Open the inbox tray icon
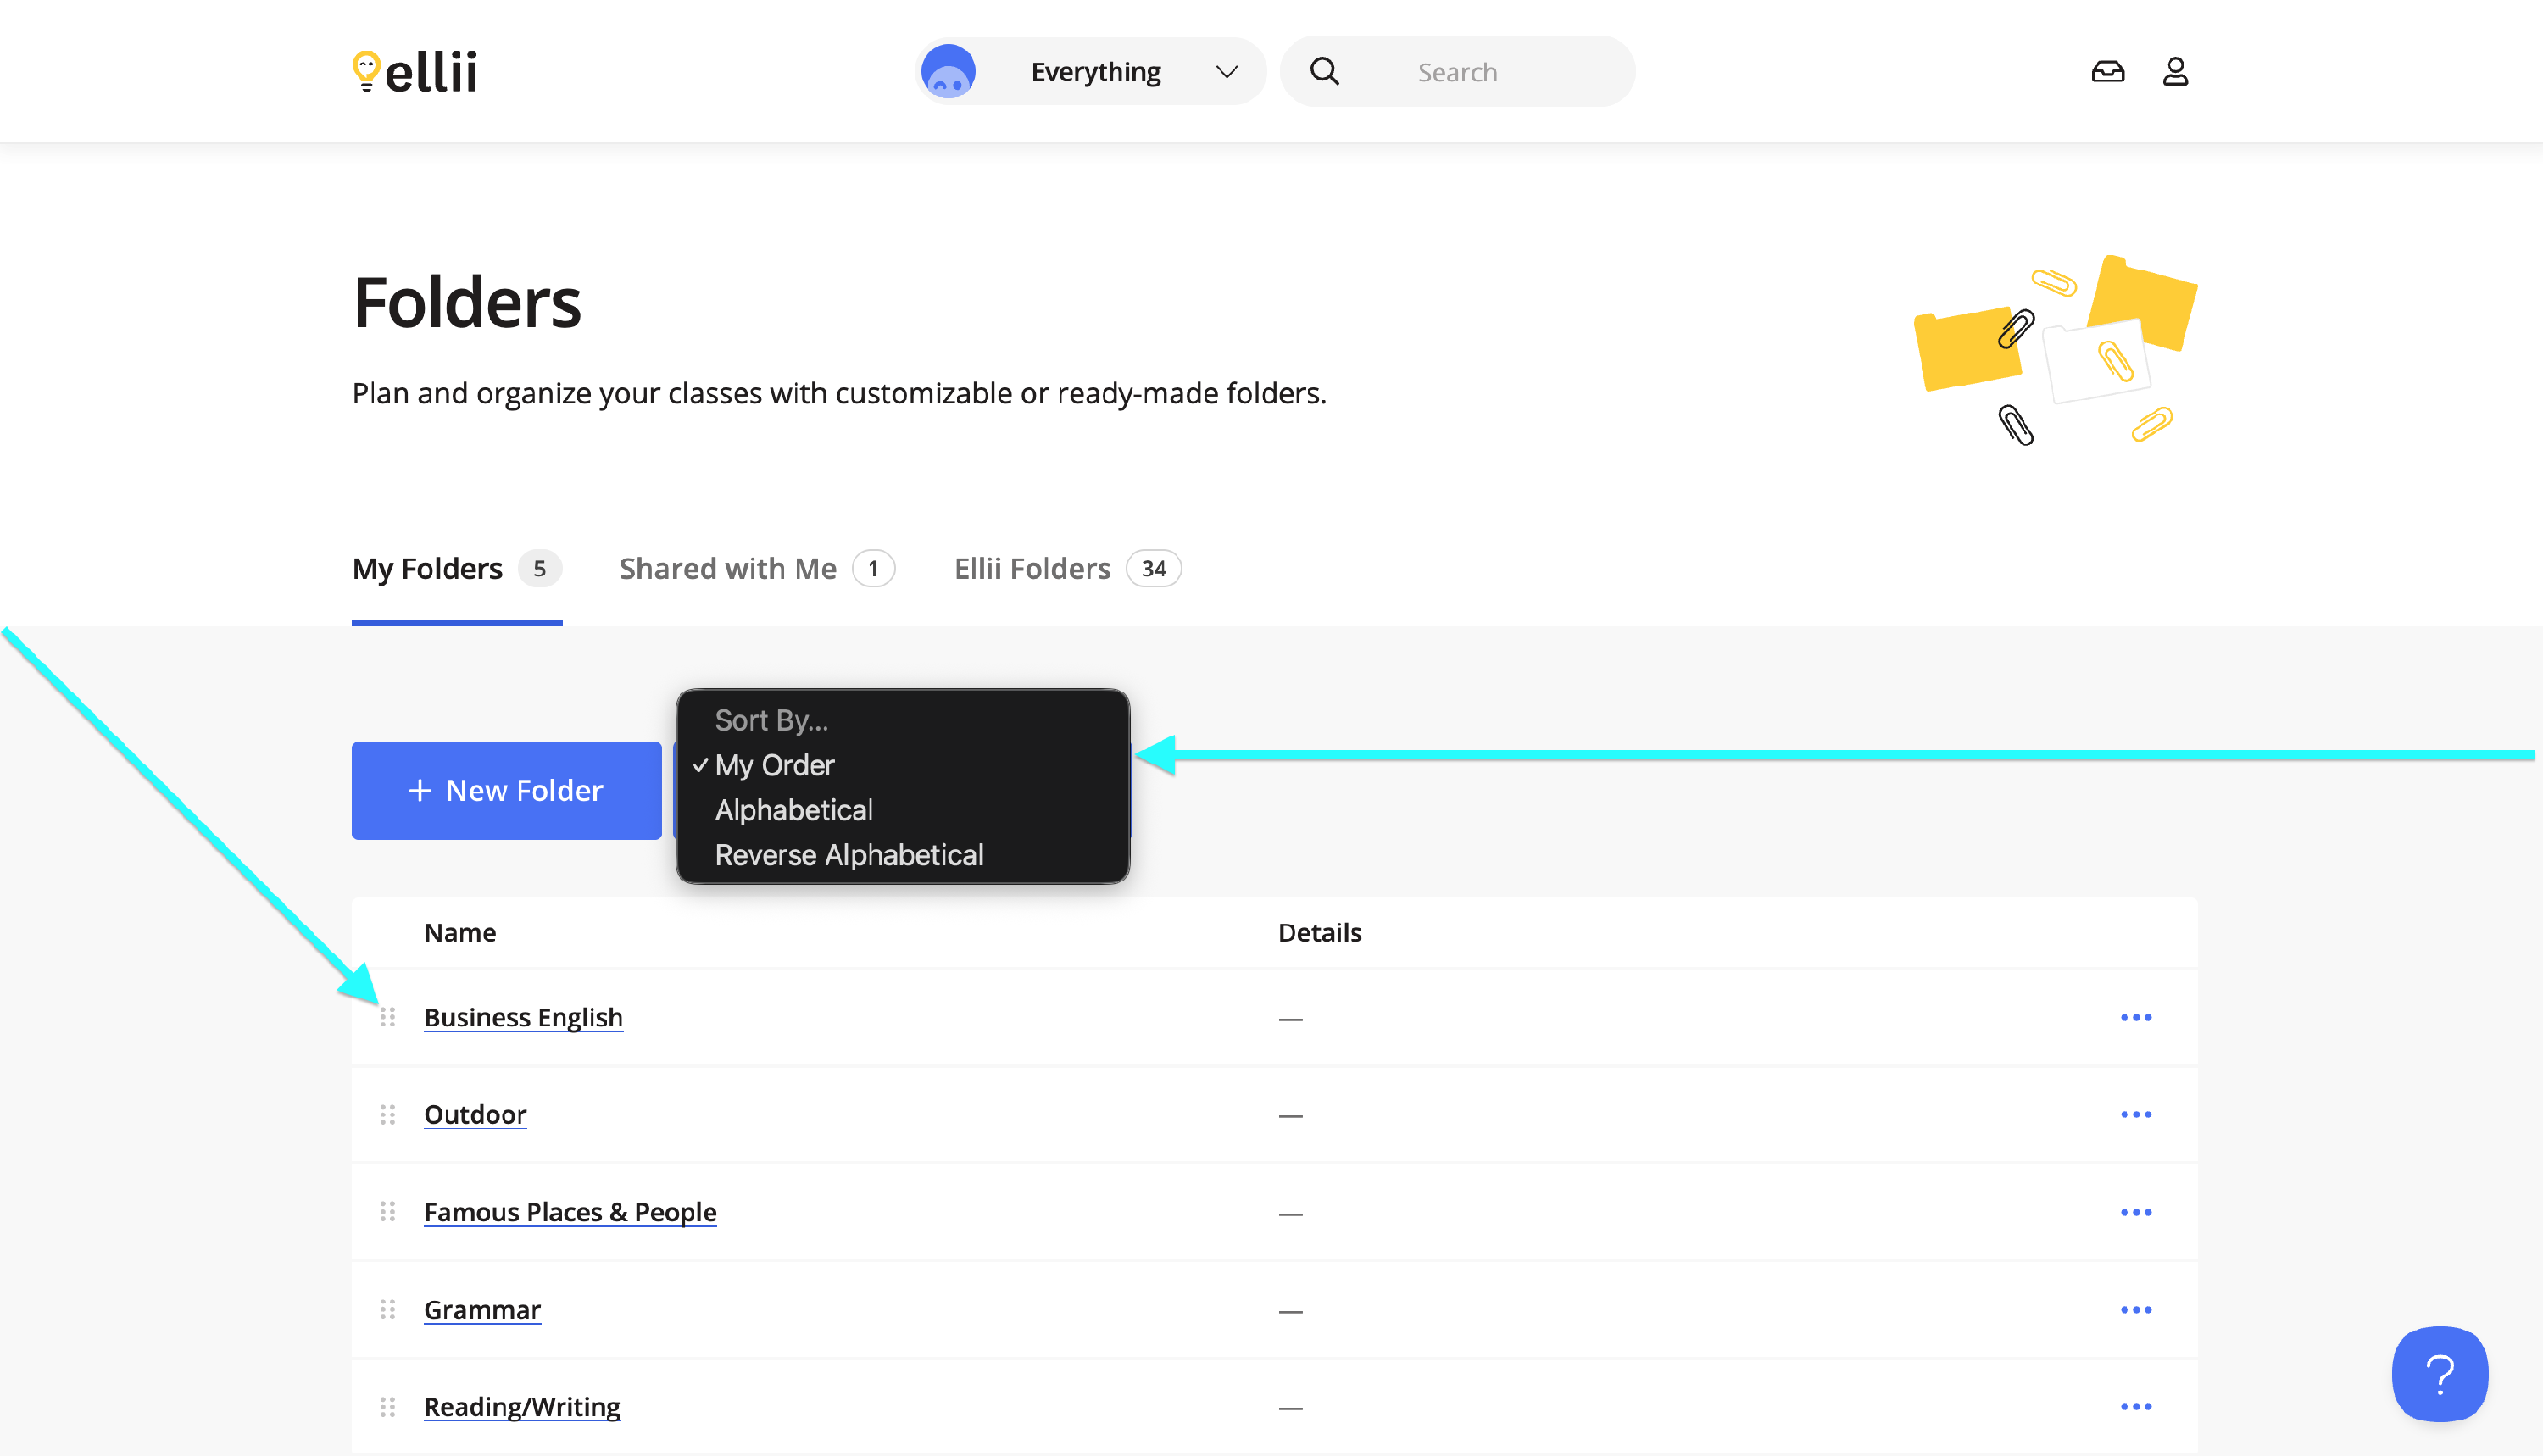The height and width of the screenshot is (1456, 2543). coord(2107,72)
